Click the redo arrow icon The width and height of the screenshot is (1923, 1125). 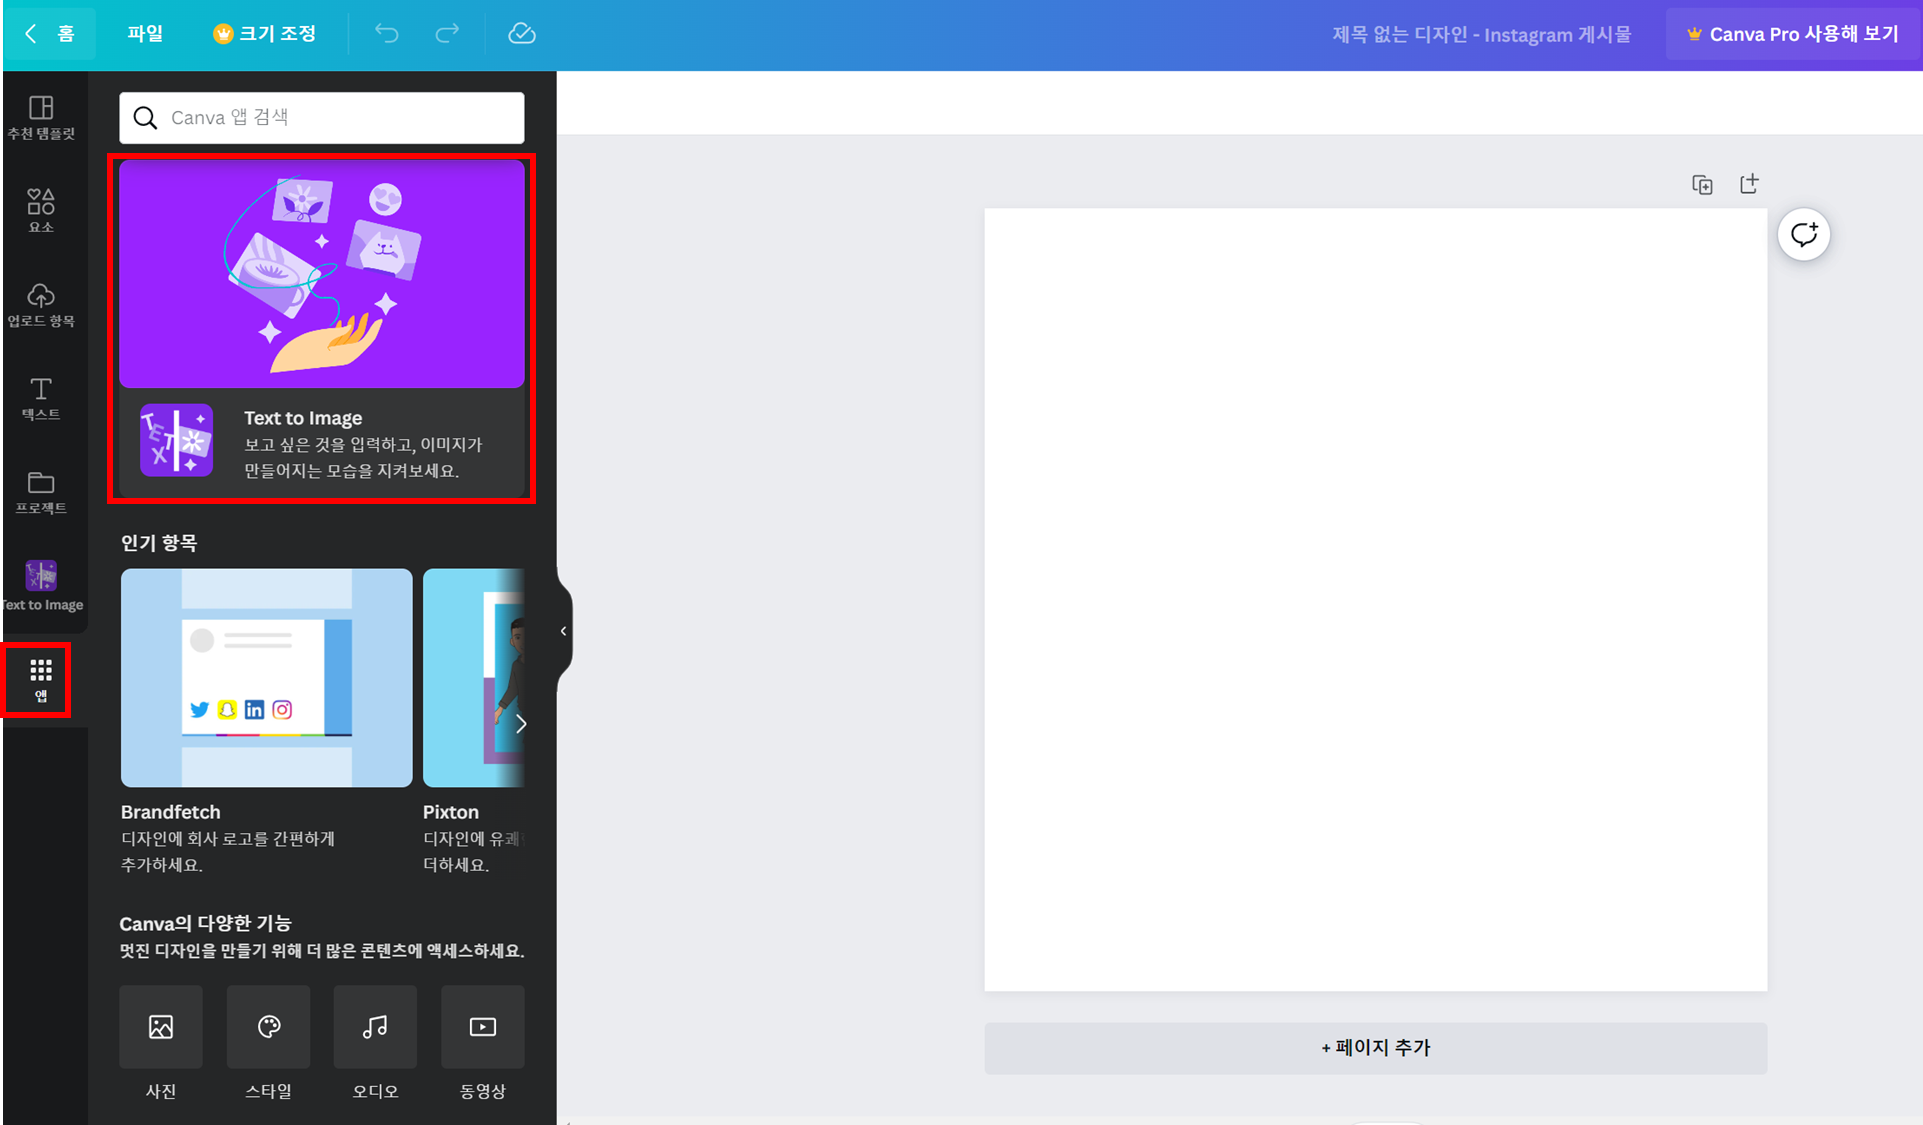[447, 34]
